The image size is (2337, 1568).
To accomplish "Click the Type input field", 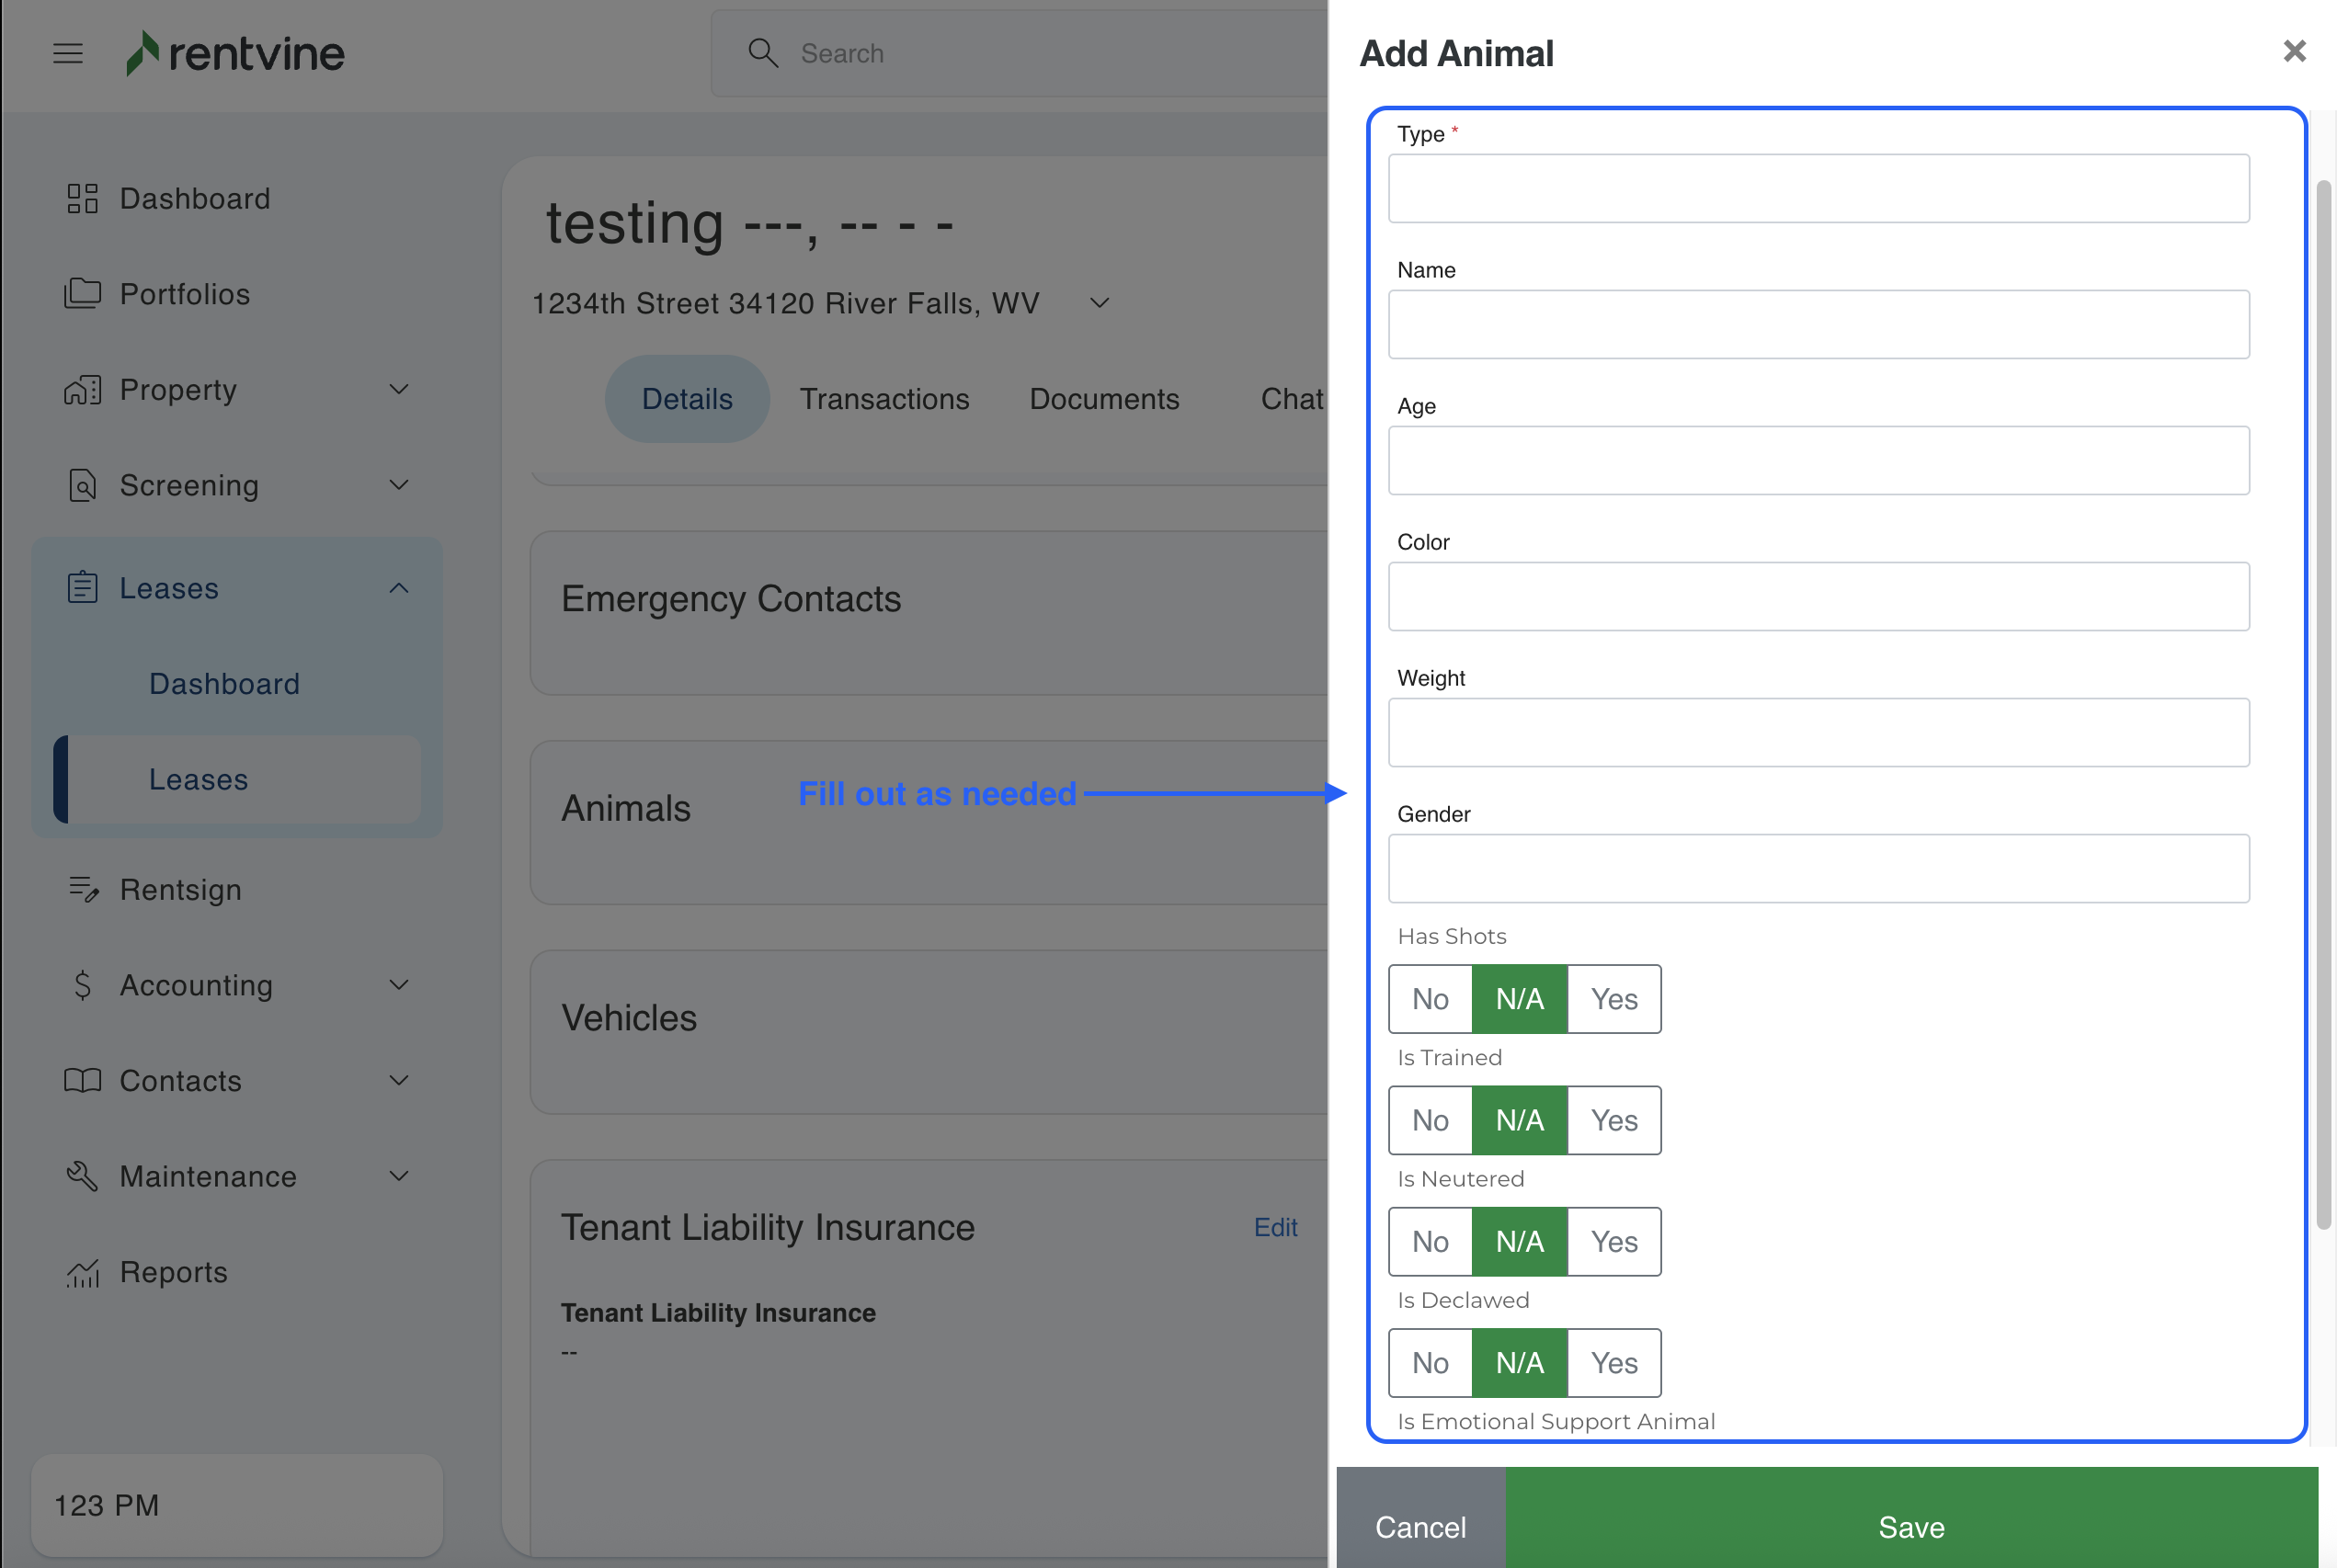I will coord(1818,188).
